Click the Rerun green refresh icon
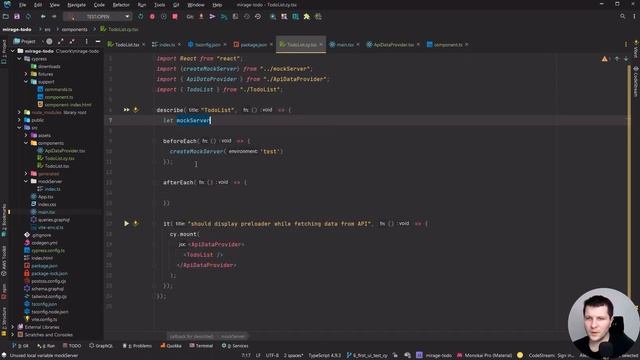Screen dimensions: 640x360 141,17
